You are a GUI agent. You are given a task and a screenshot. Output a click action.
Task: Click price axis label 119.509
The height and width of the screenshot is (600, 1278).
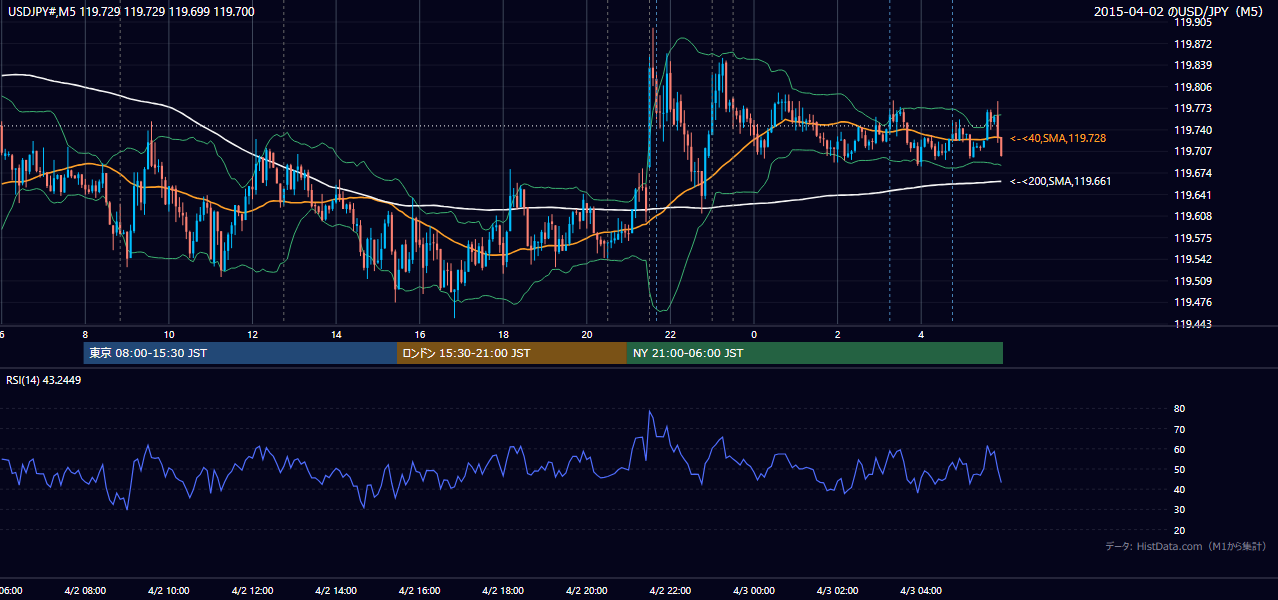pyautogui.click(x=1193, y=281)
